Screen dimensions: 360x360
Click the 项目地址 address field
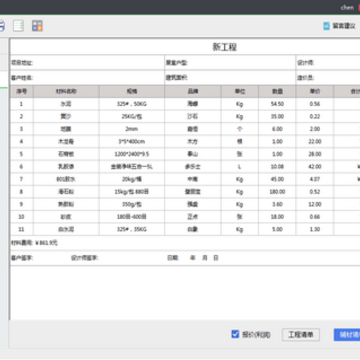87,63
